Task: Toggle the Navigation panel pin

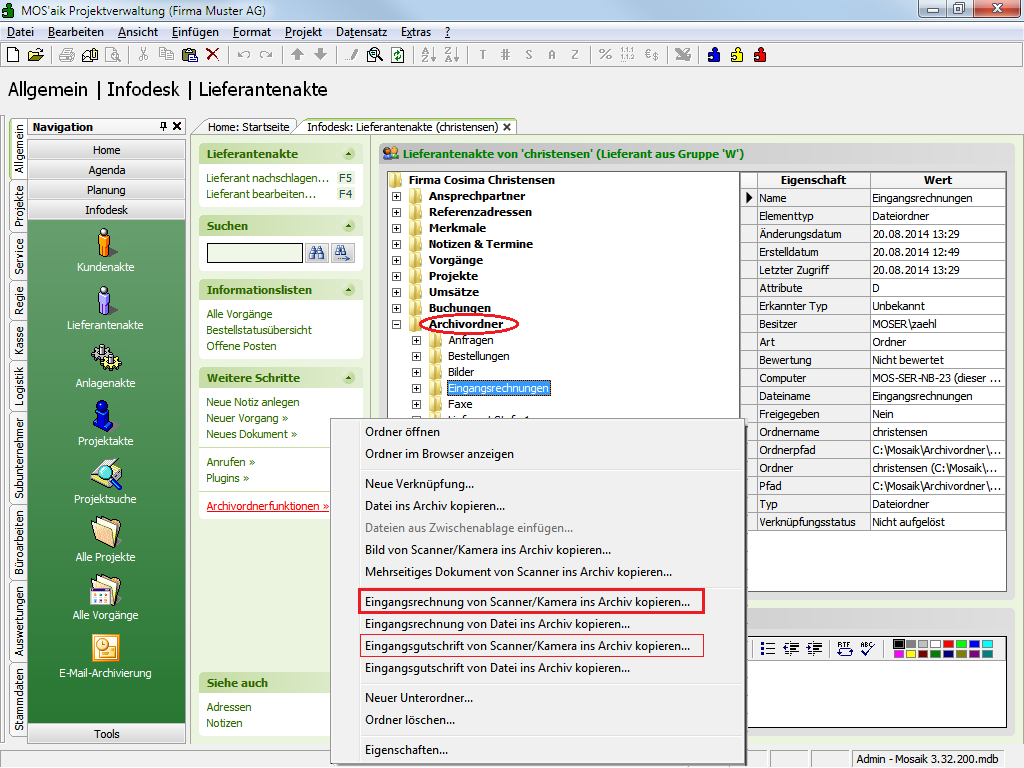Action: tap(163, 127)
